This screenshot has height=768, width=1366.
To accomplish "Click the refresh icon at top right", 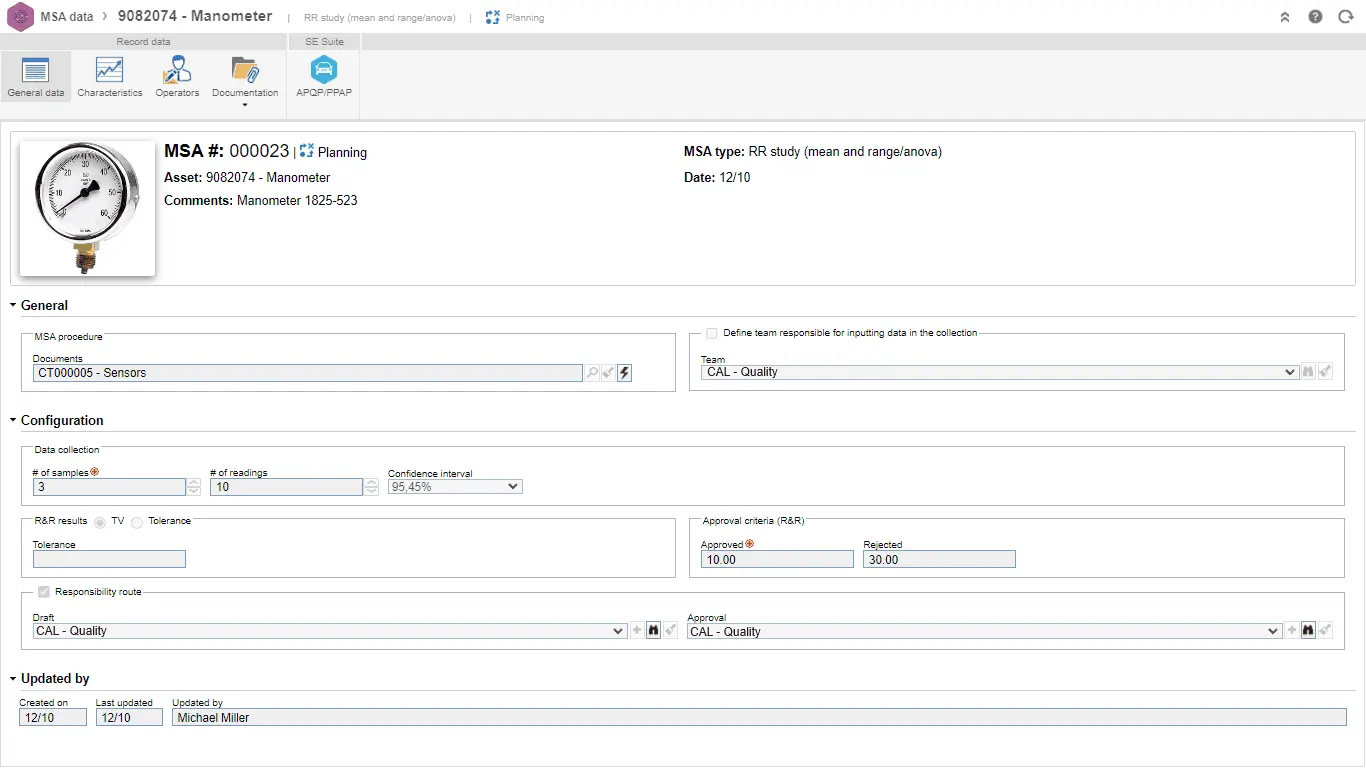I will (1345, 17).
